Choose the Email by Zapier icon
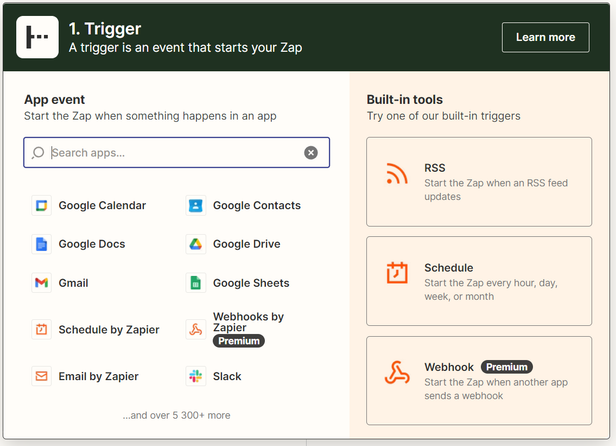The image size is (616, 446). (x=41, y=377)
